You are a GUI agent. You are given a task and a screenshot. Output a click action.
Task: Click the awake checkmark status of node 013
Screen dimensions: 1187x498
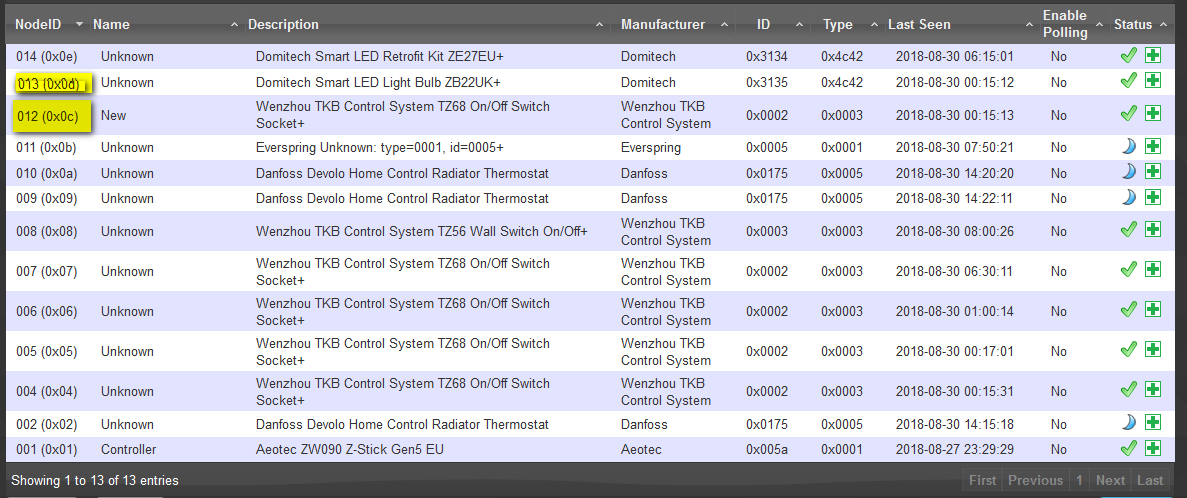tap(1129, 80)
